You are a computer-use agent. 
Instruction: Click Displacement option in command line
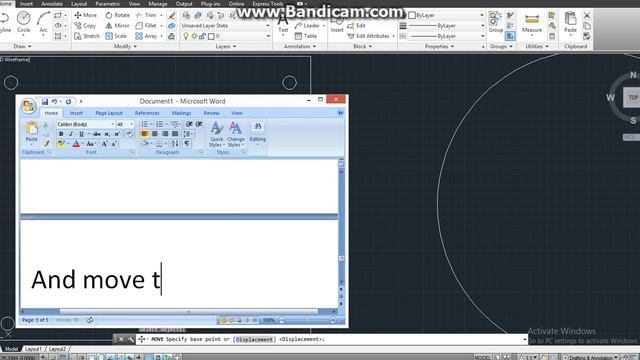click(254, 339)
